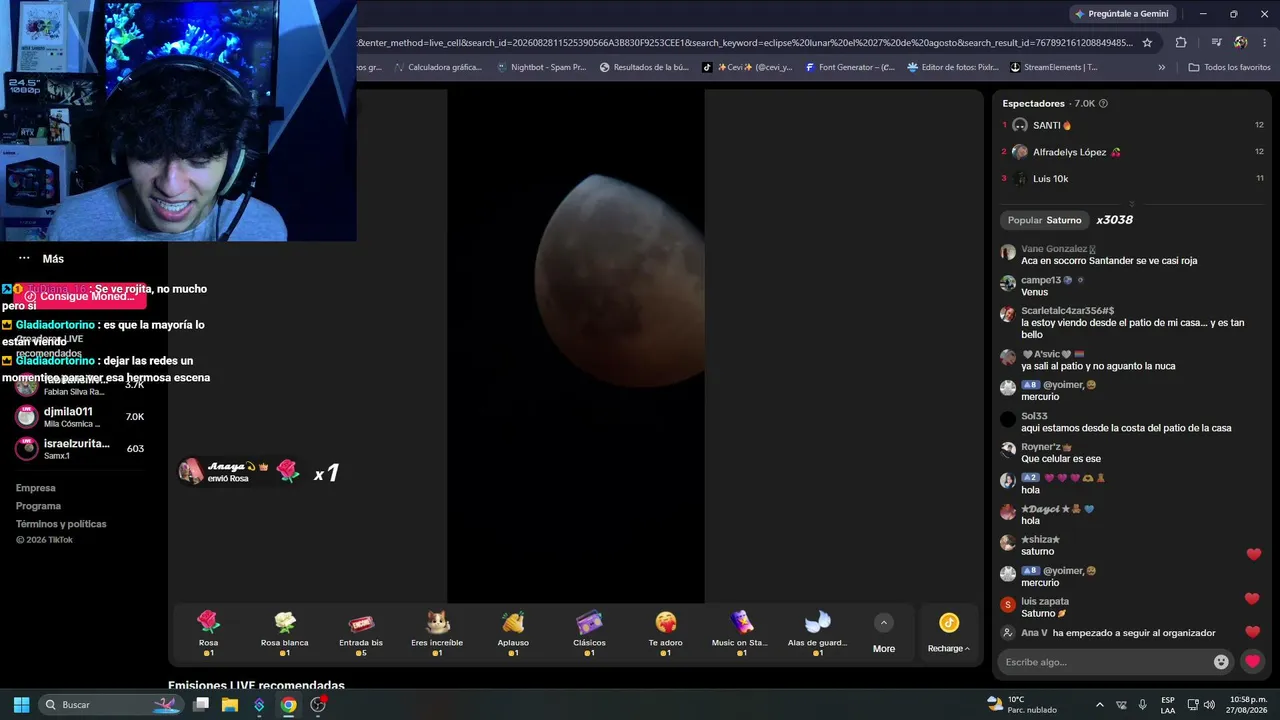
Task: Send the Eres increíble gift
Action: (x=437, y=634)
